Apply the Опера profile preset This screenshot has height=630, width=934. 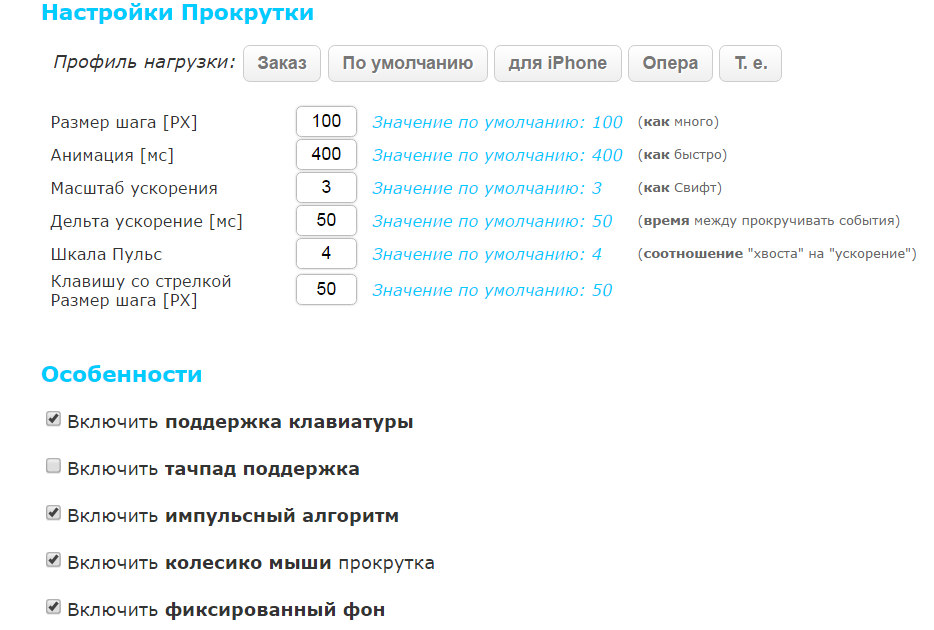[x=669, y=63]
